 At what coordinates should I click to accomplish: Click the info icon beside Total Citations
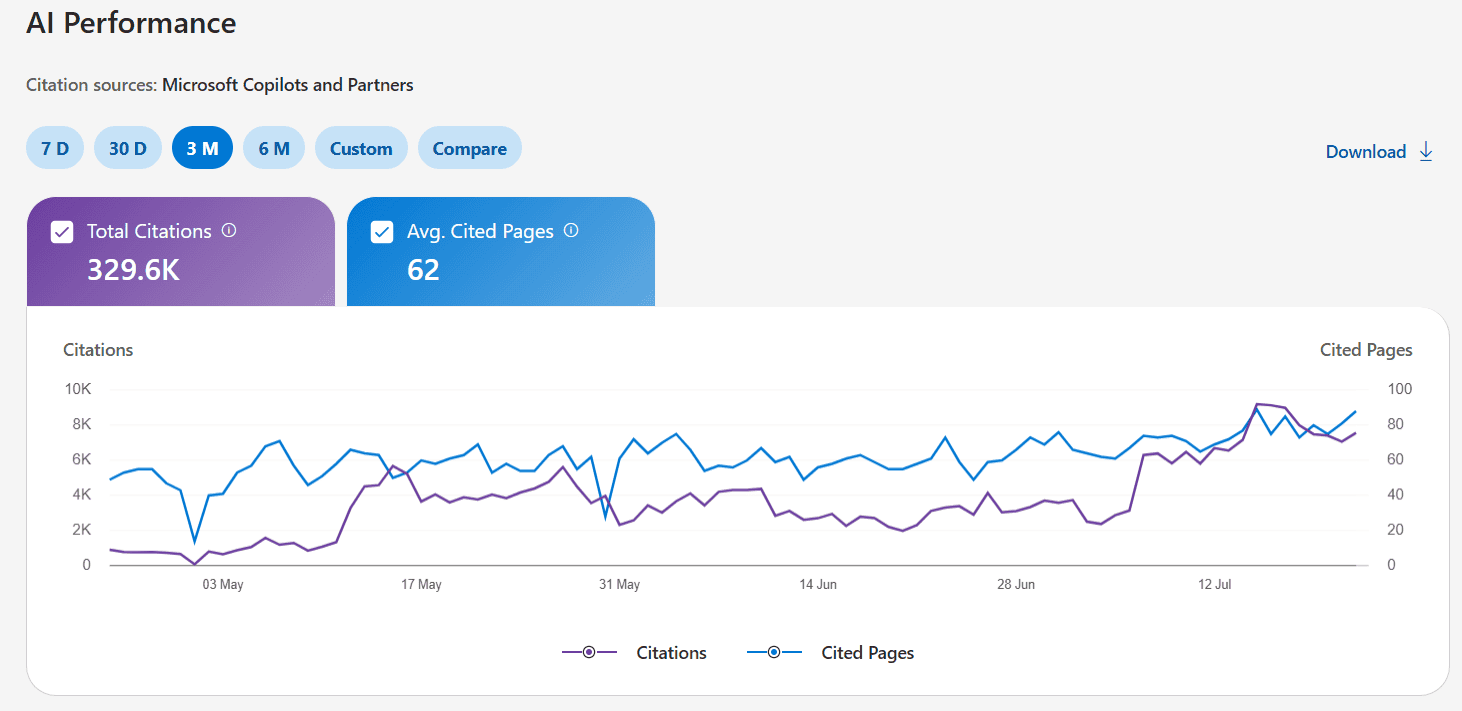click(229, 230)
